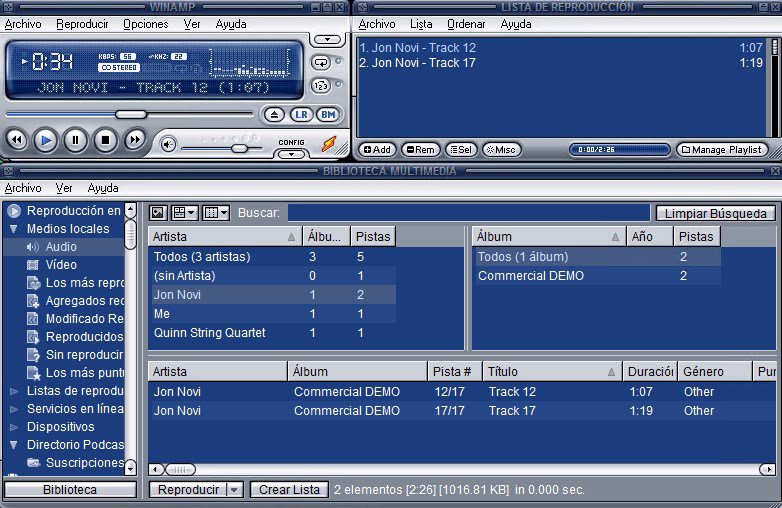Click the Los más puntuados icon
Screen dimensions: 782x508
click(33, 372)
